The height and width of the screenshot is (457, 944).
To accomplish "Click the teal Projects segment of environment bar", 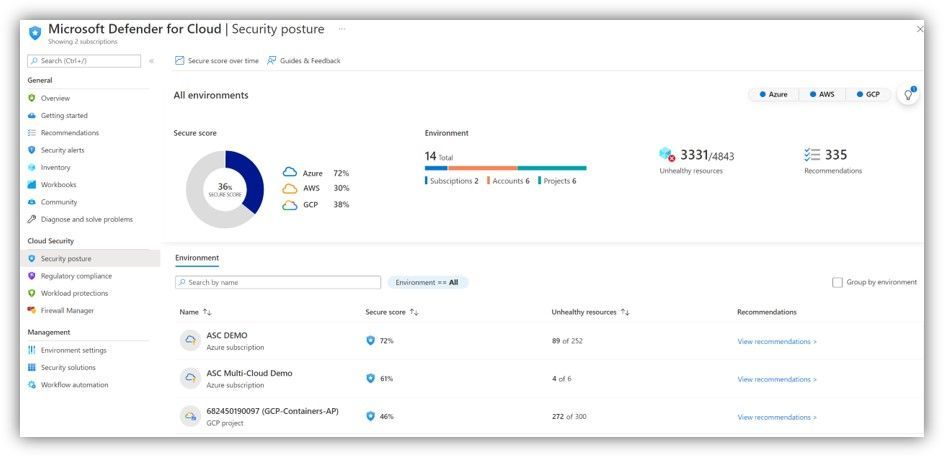I will click(x=552, y=168).
